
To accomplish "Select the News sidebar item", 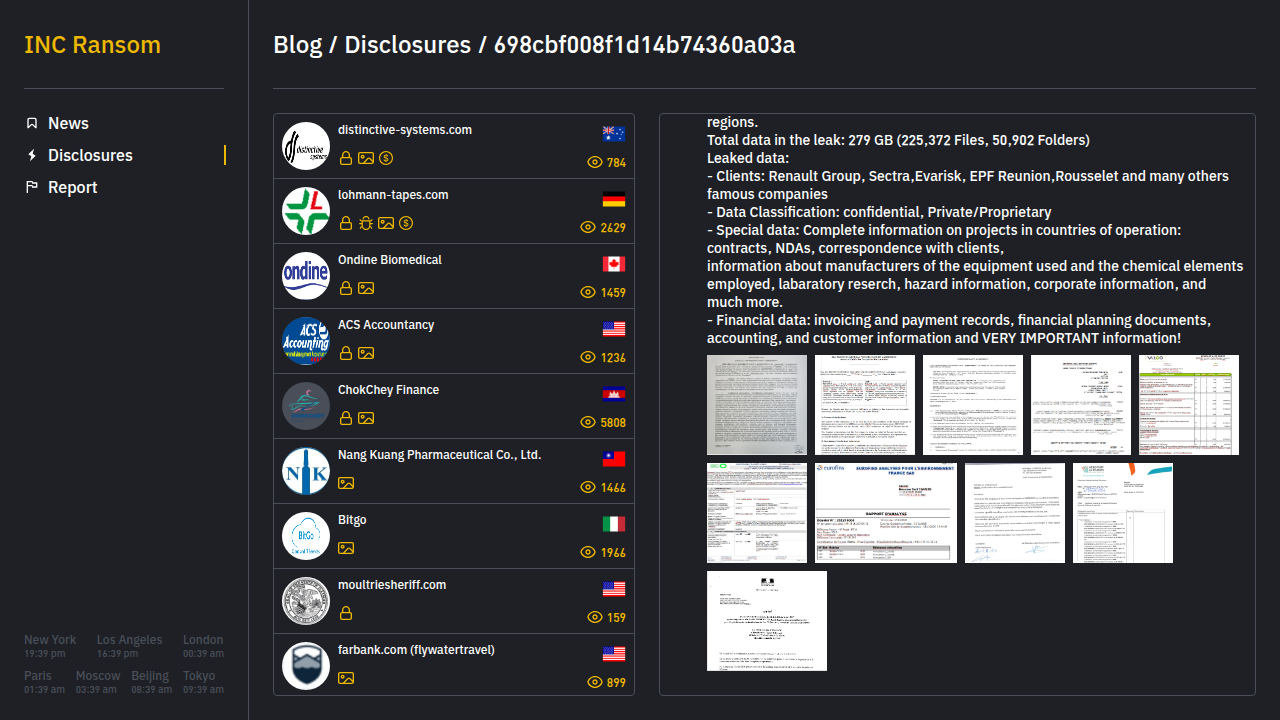I will (68, 123).
